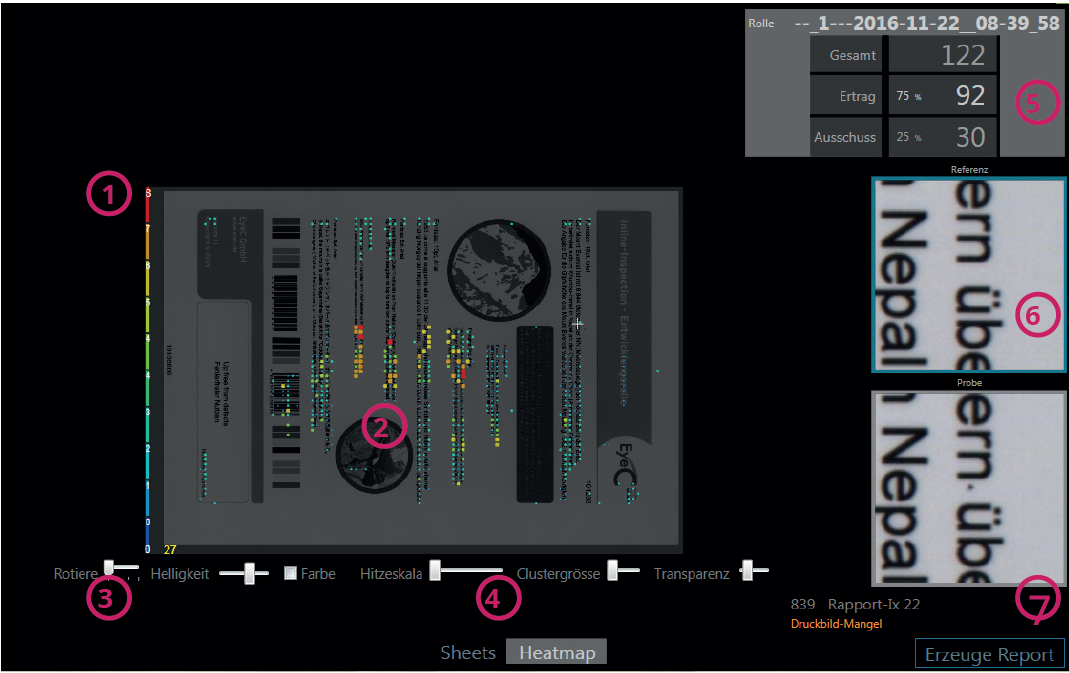Switch to the Sheets tab
Screen dimensions: 1069x673
tap(468, 653)
